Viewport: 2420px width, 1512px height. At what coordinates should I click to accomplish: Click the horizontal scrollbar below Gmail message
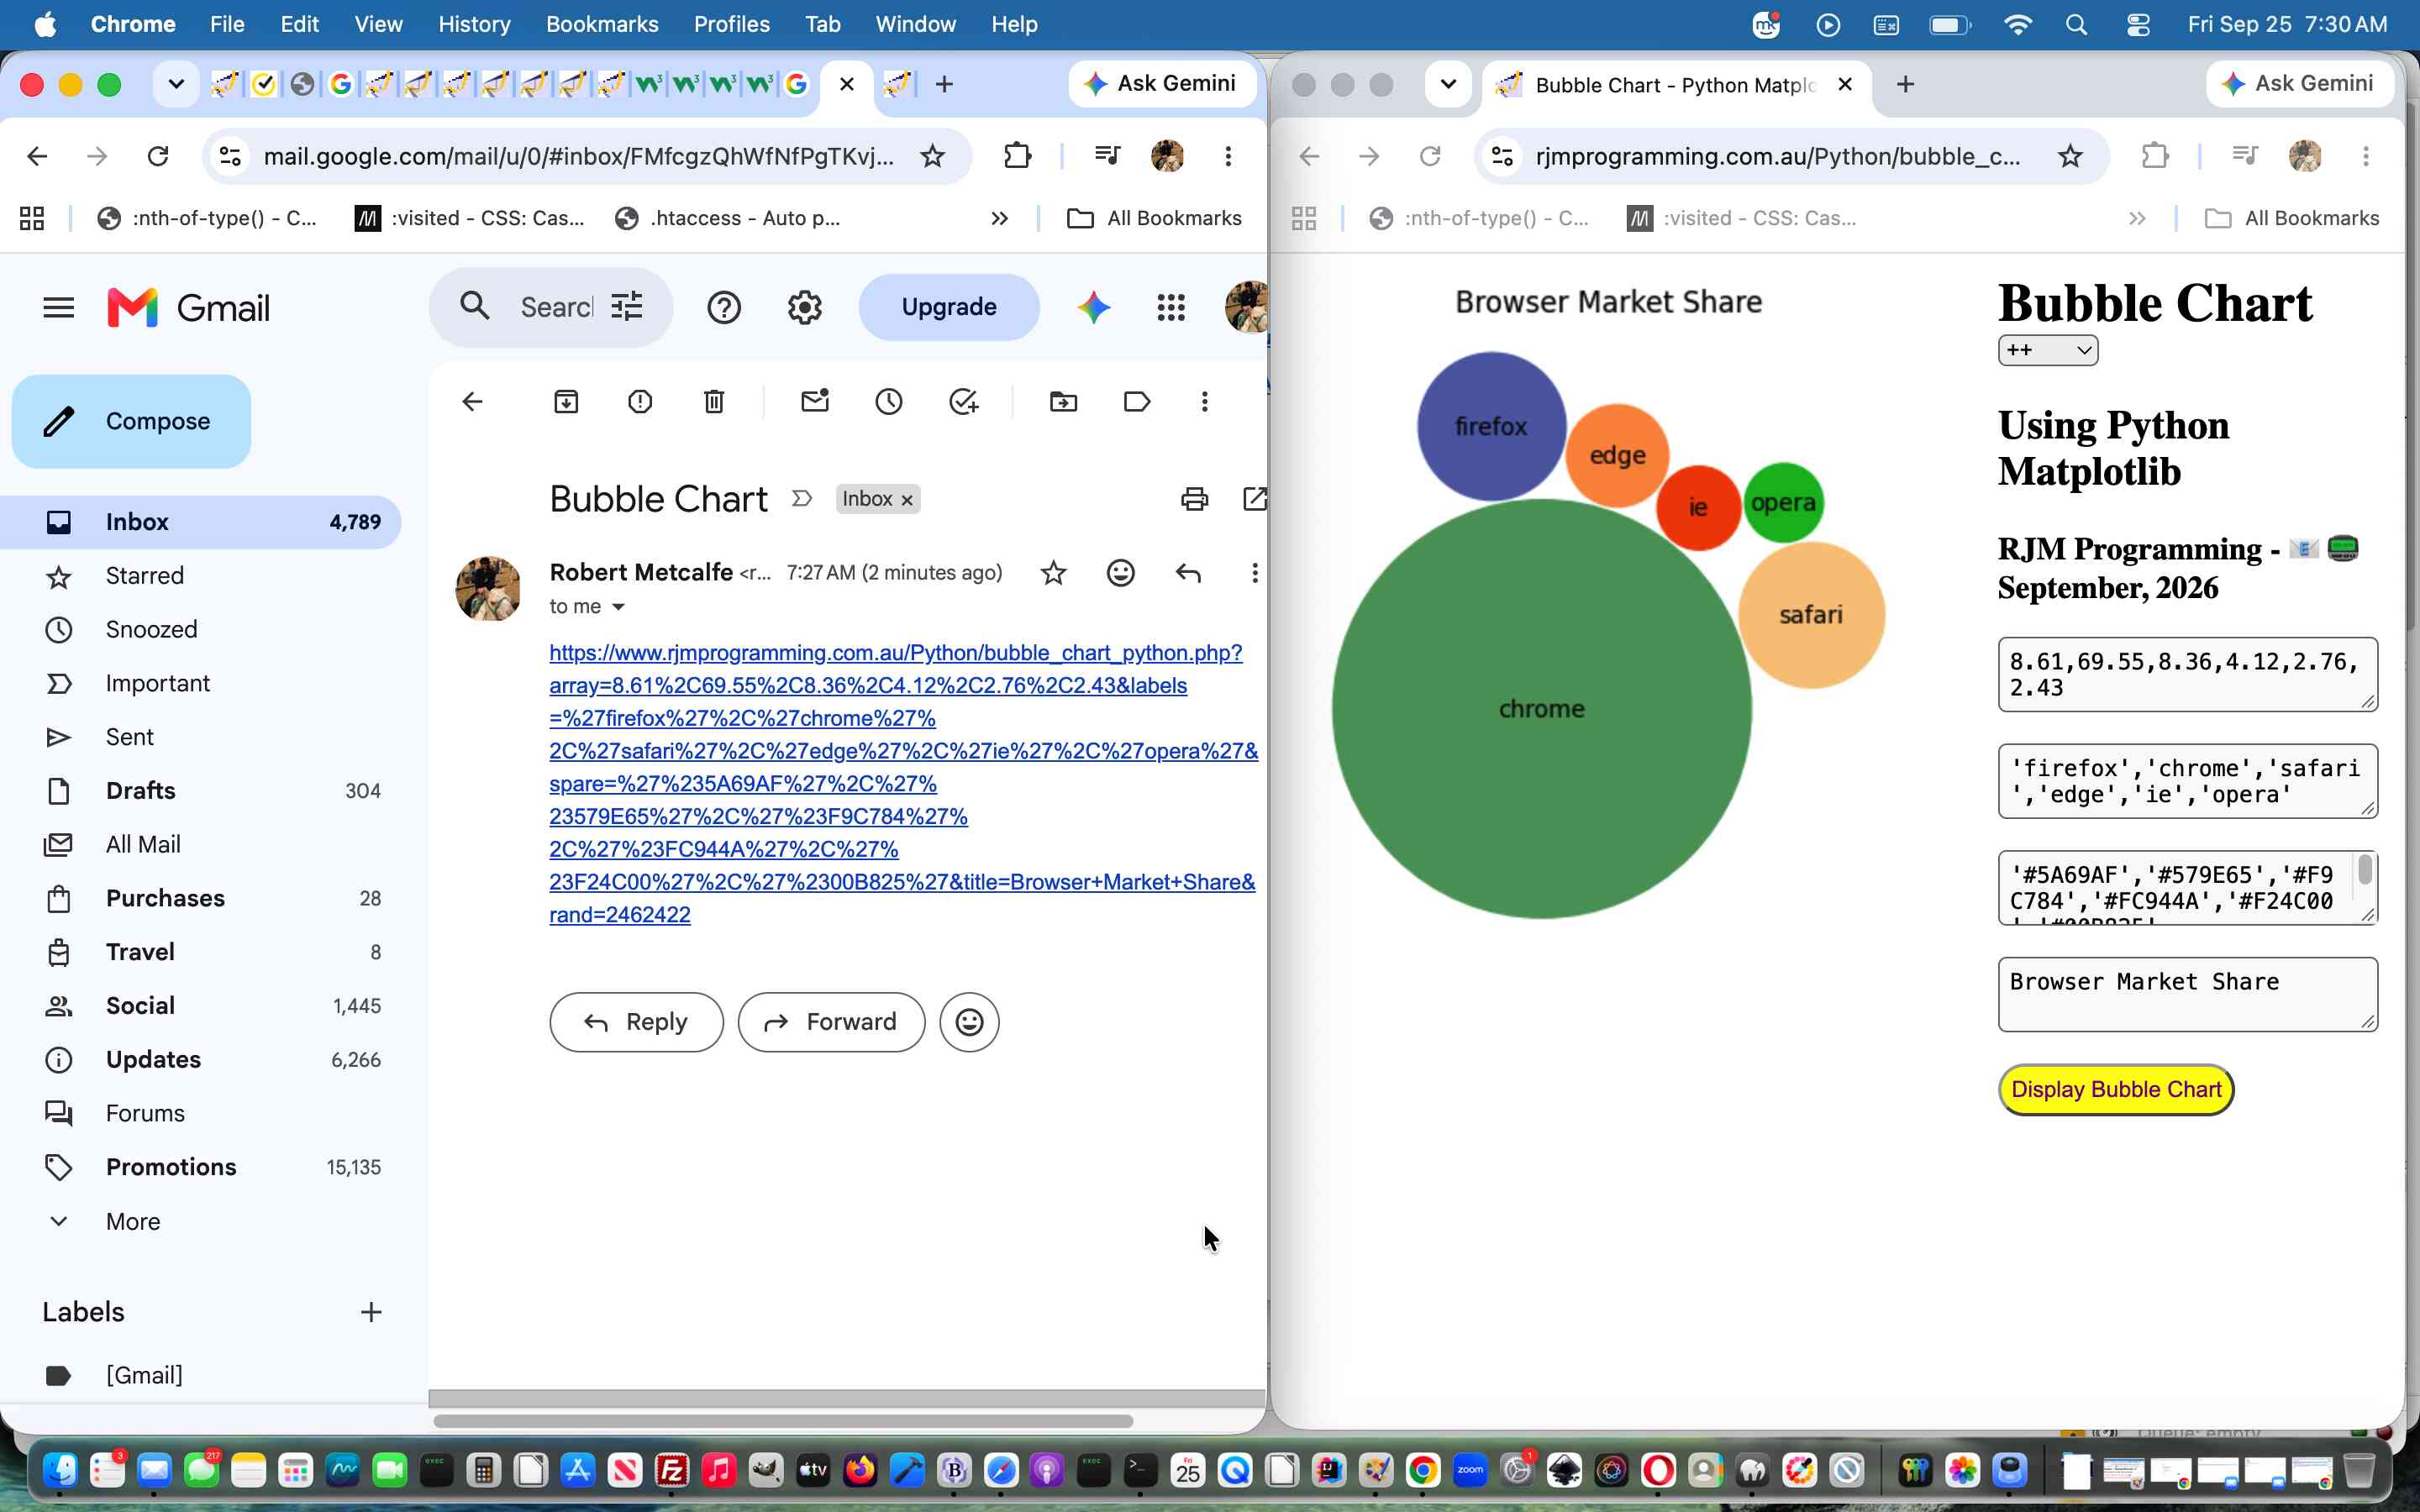point(783,1421)
